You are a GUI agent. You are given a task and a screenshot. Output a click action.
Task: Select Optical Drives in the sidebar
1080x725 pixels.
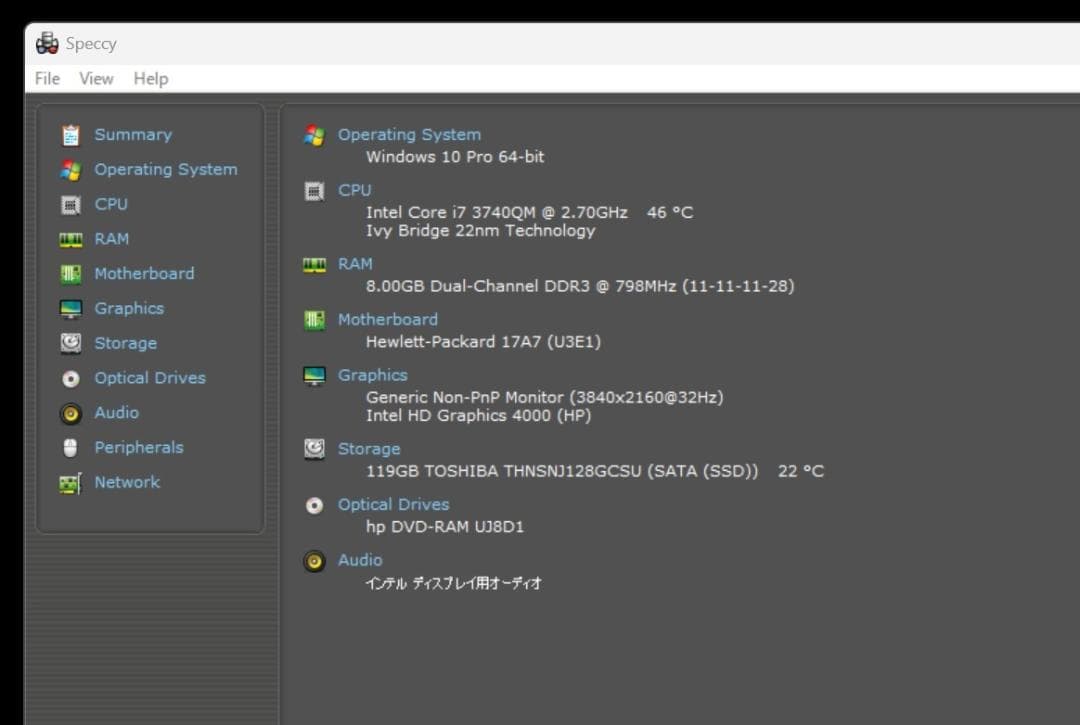pyautogui.click(x=149, y=377)
